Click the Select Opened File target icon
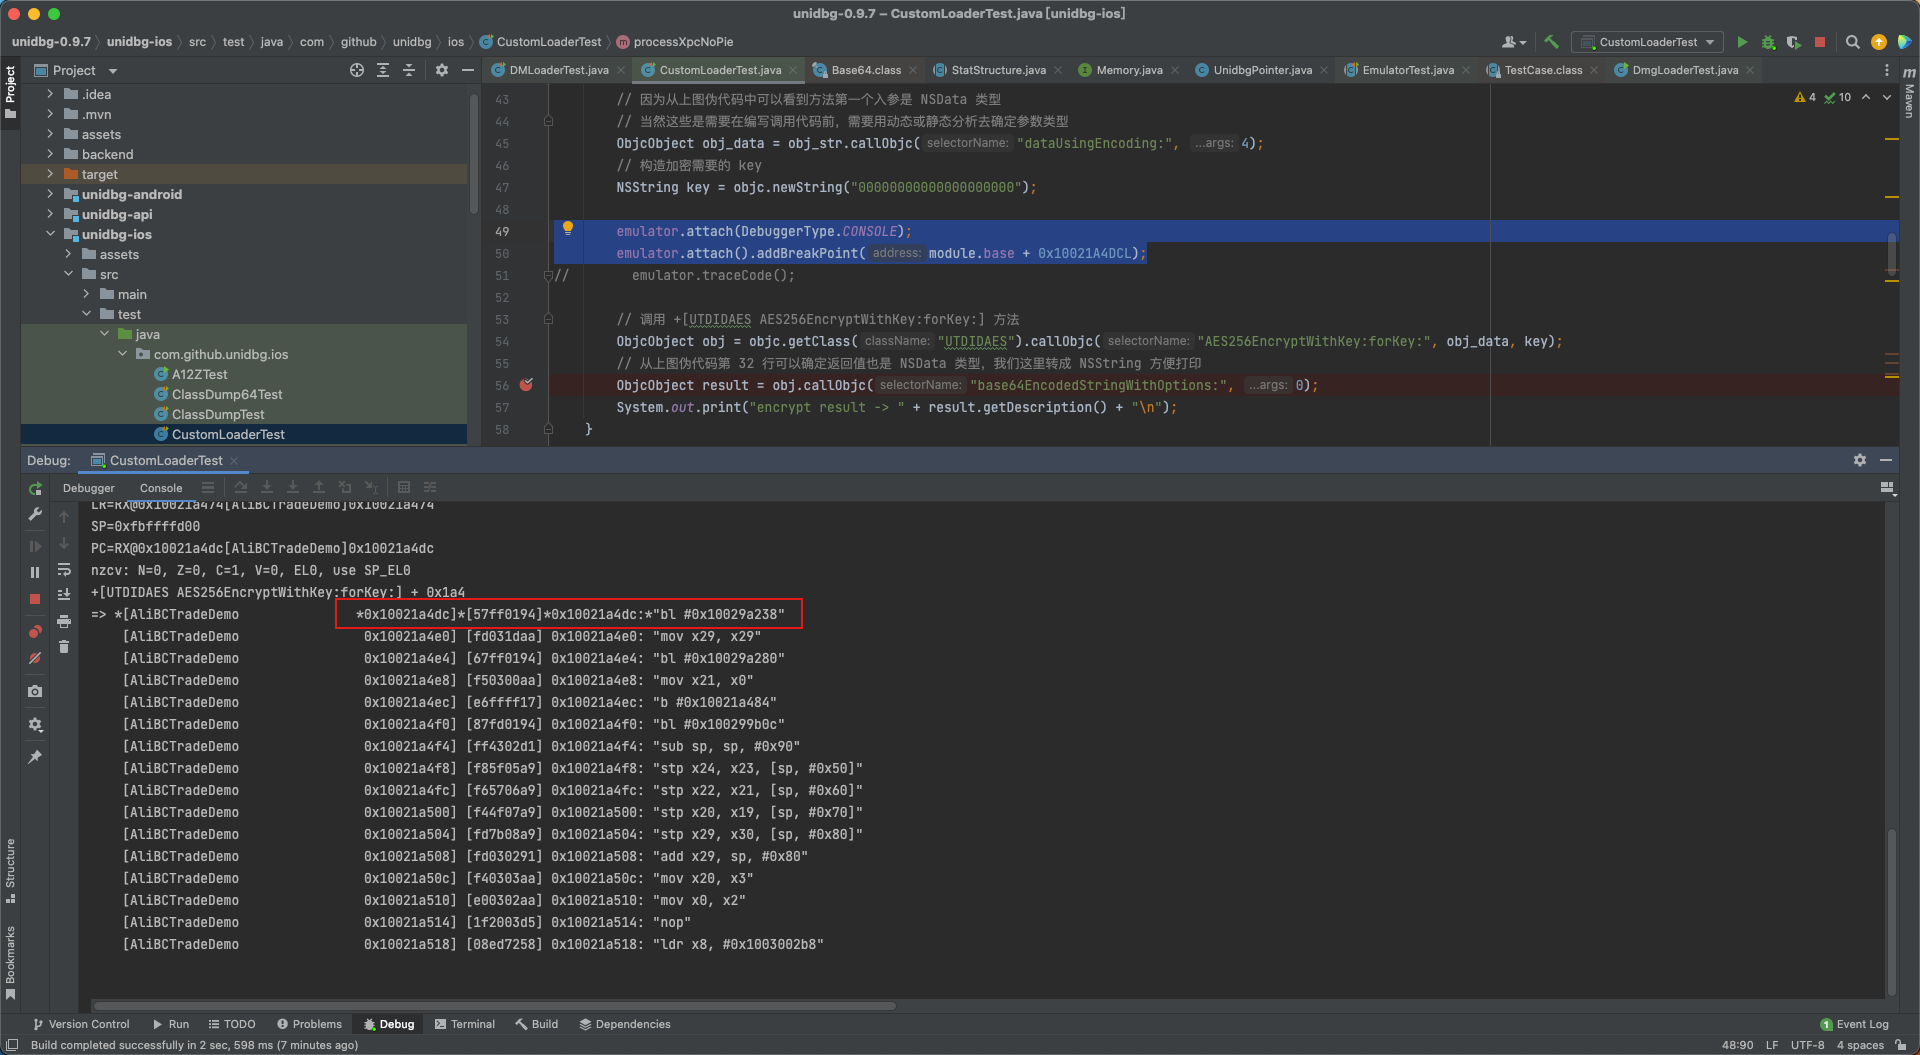The image size is (1920, 1055). point(357,70)
